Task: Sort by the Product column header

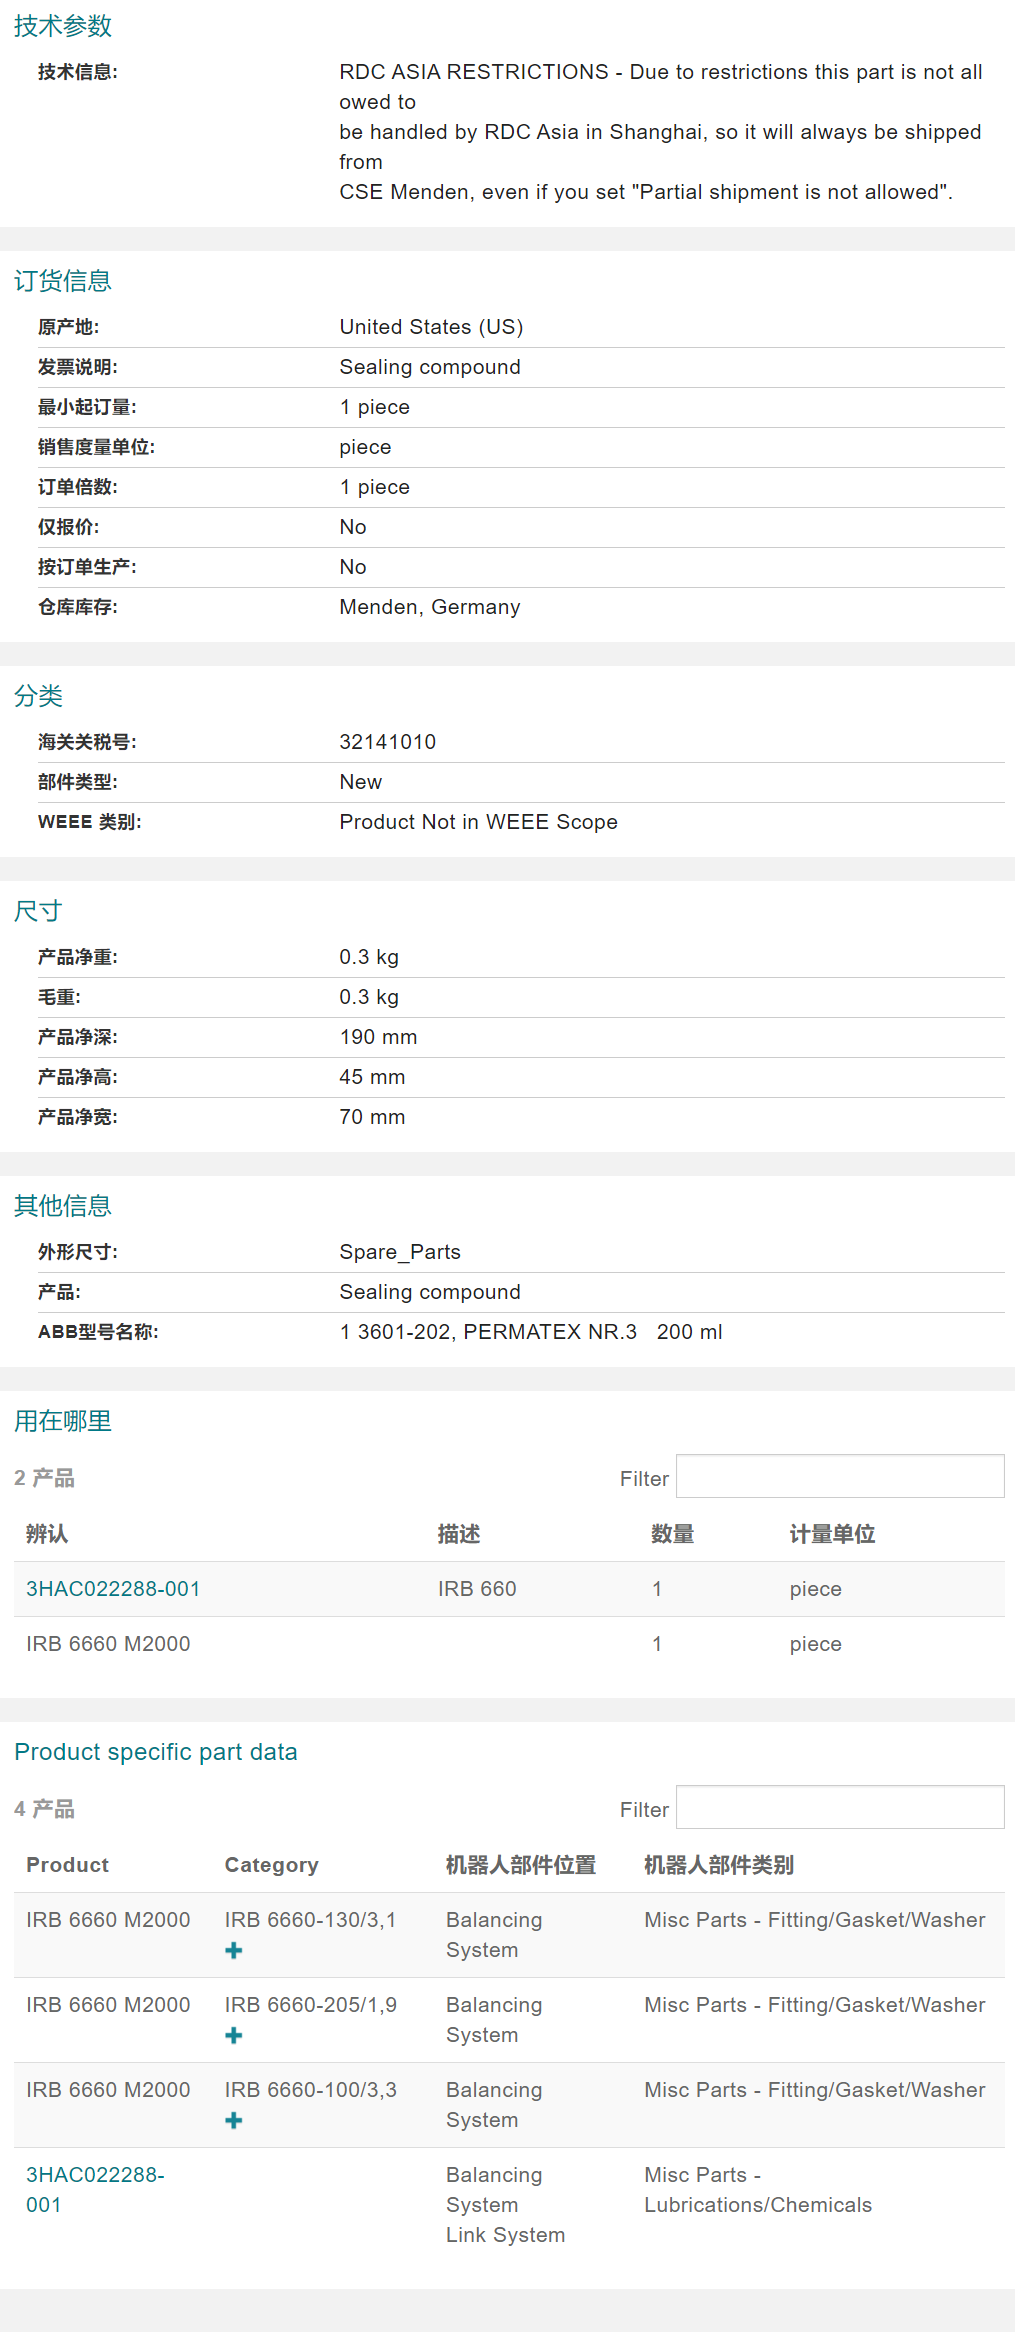Action: click(x=67, y=1865)
